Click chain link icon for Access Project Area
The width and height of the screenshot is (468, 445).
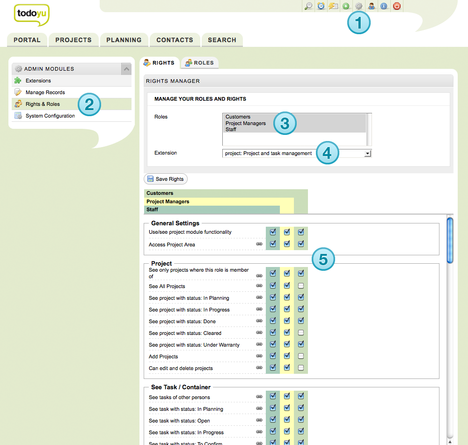pyautogui.click(x=259, y=244)
